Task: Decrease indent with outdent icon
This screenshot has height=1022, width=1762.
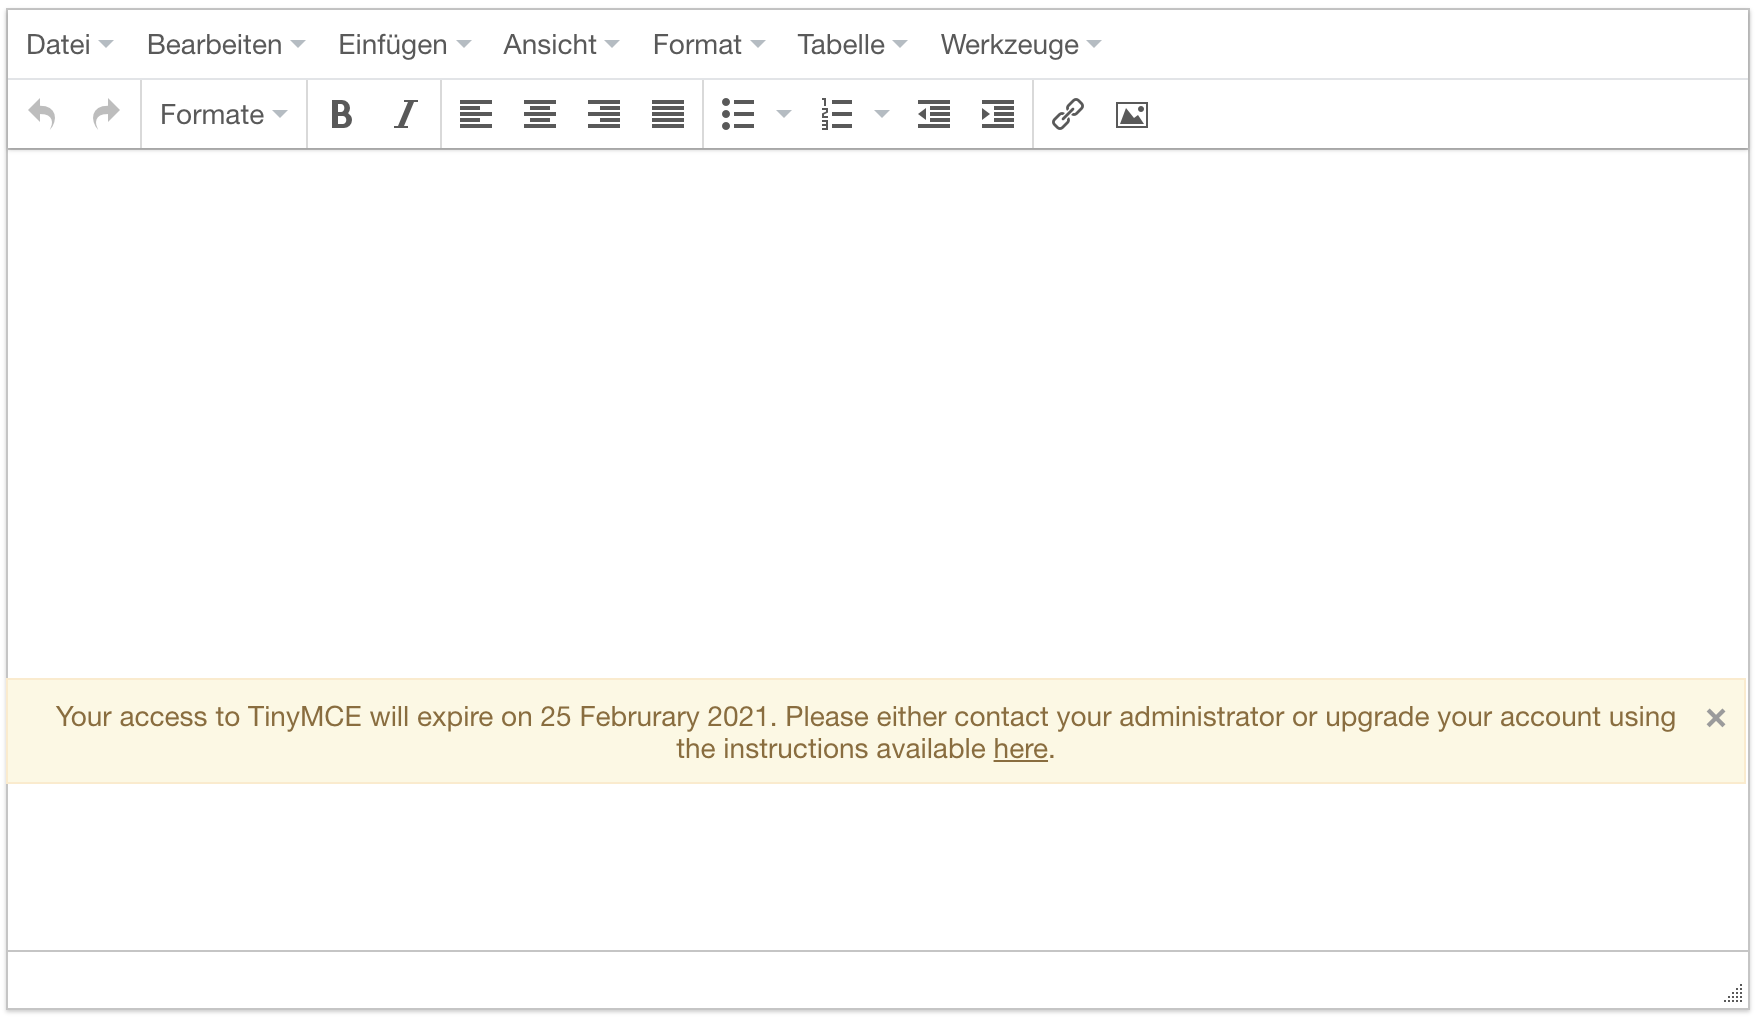Action: [x=934, y=114]
